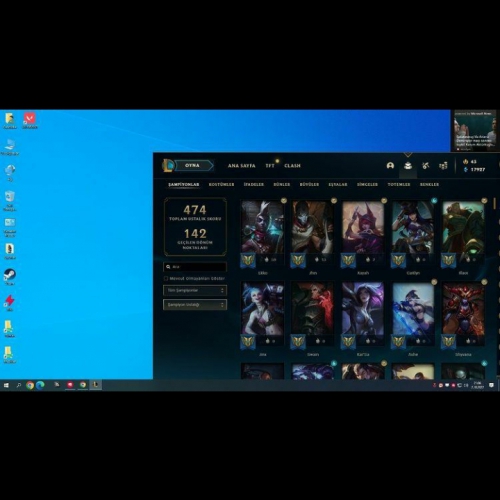Open the profile icon in top navigation
Image resolution: width=500 pixels, height=500 pixels.
pos(390,165)
